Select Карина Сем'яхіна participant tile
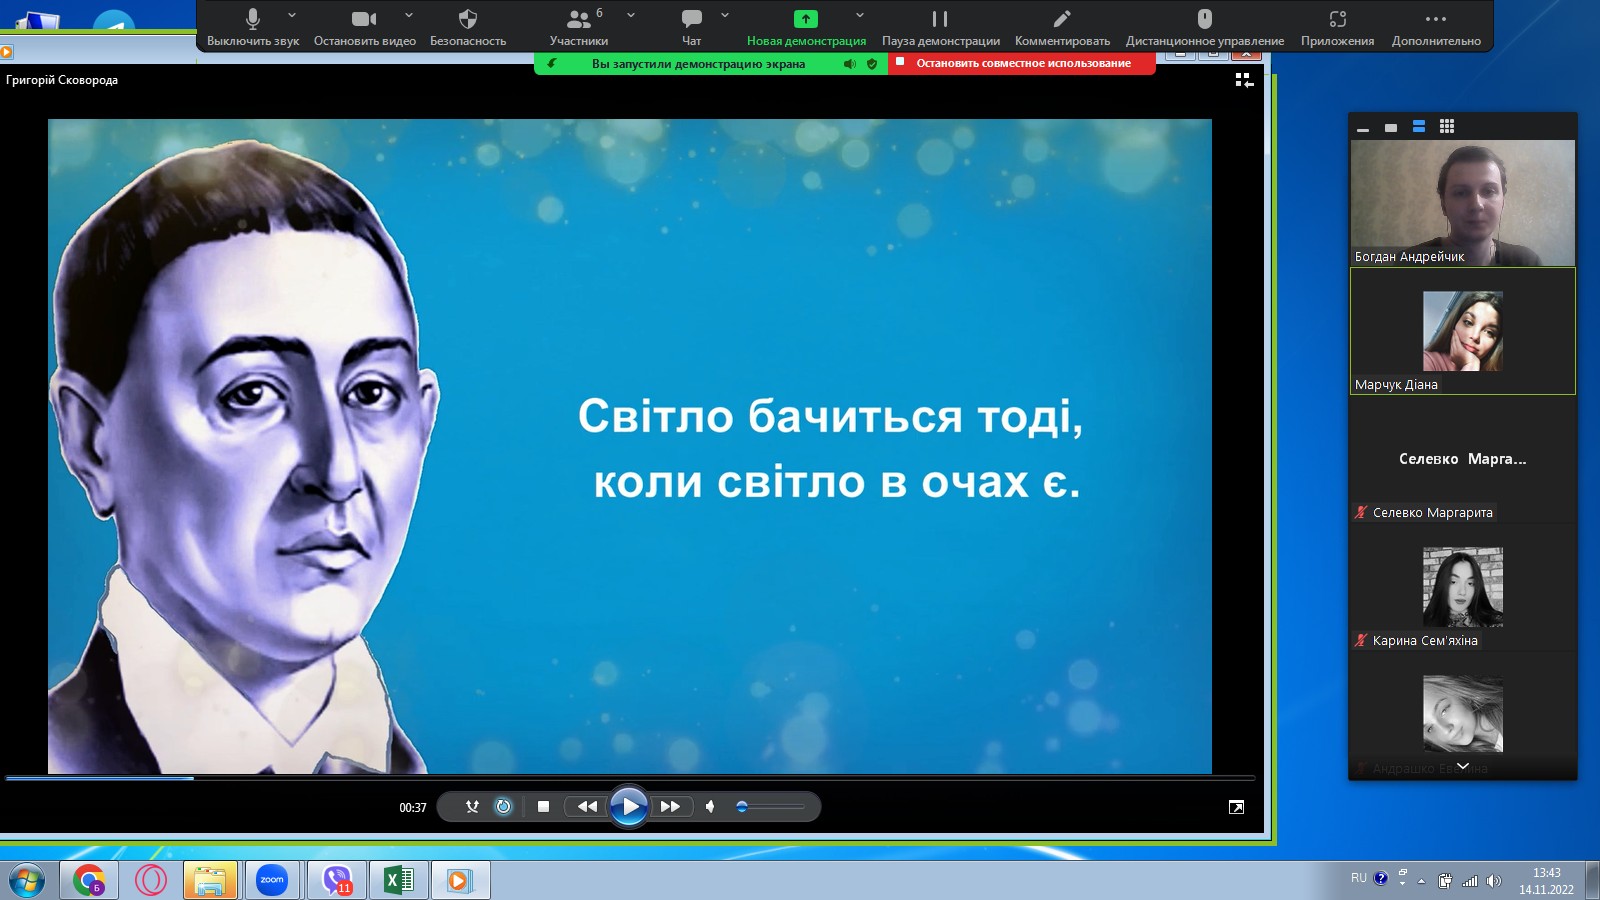 [x=1463, y=587]
